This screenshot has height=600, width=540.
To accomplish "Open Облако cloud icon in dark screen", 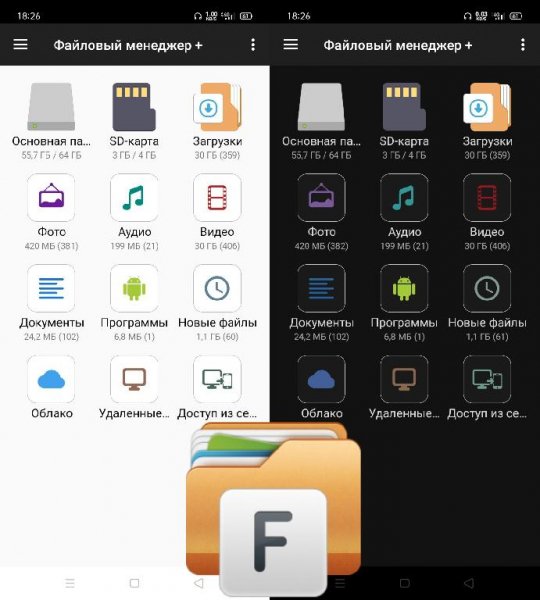I will click(321, 379).
